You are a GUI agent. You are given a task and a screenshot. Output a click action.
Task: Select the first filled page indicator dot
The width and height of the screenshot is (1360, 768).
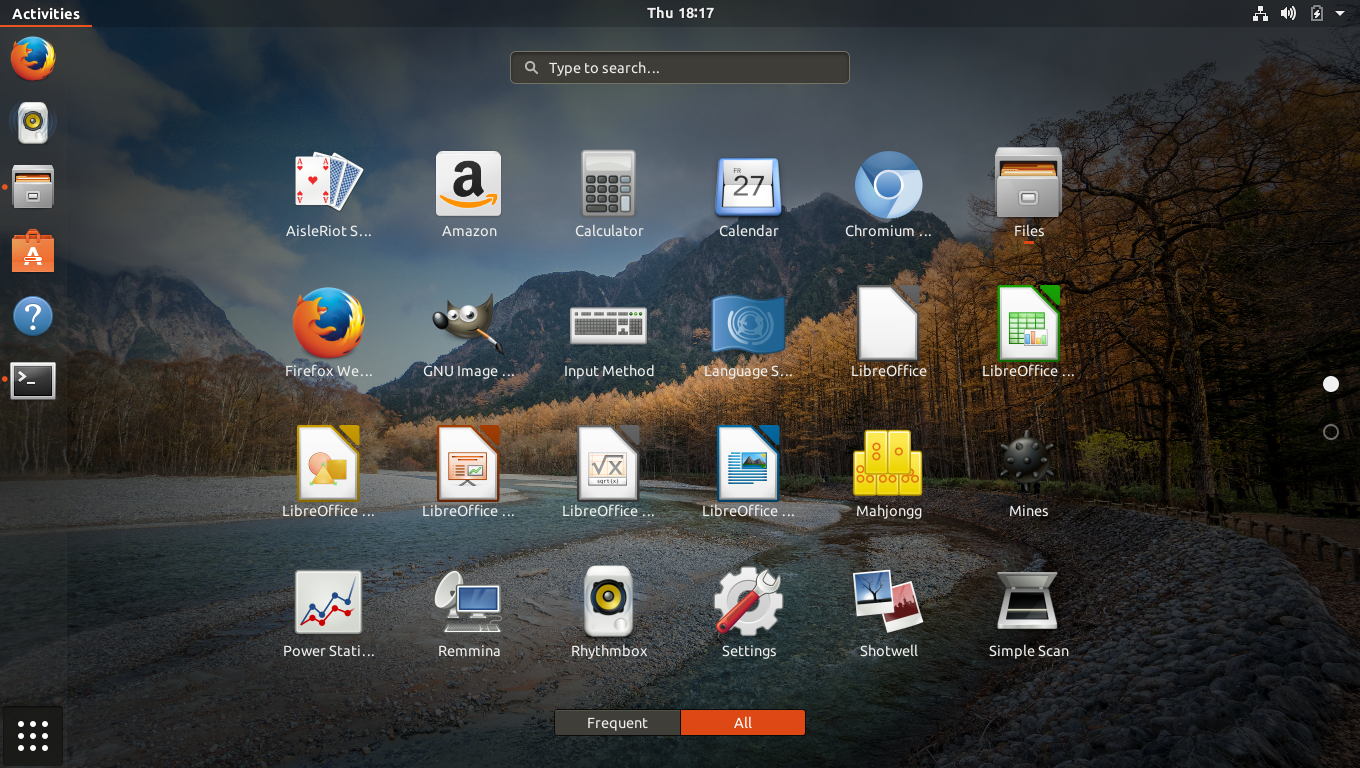click(1331, 384)
